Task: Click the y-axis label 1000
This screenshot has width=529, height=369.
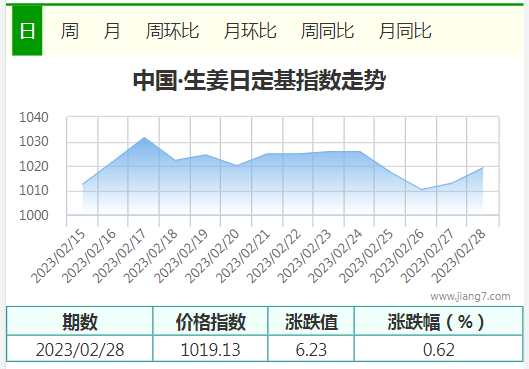Action: point(34,215)
